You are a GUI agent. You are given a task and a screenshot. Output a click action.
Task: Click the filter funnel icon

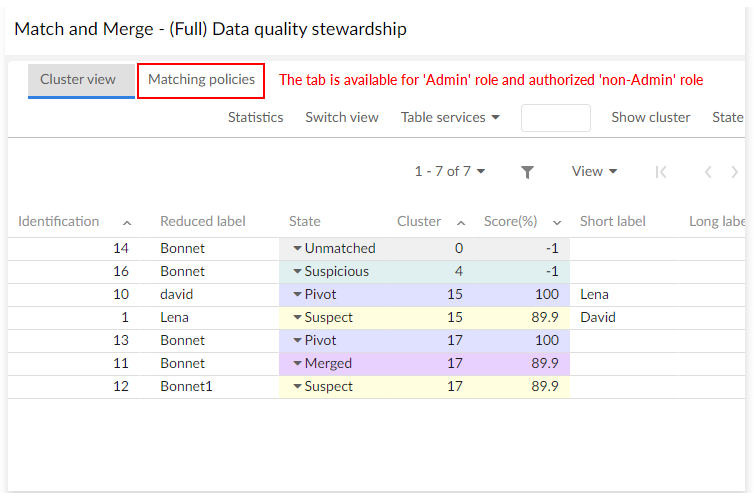pyautogui.click(x=527, y=172)
